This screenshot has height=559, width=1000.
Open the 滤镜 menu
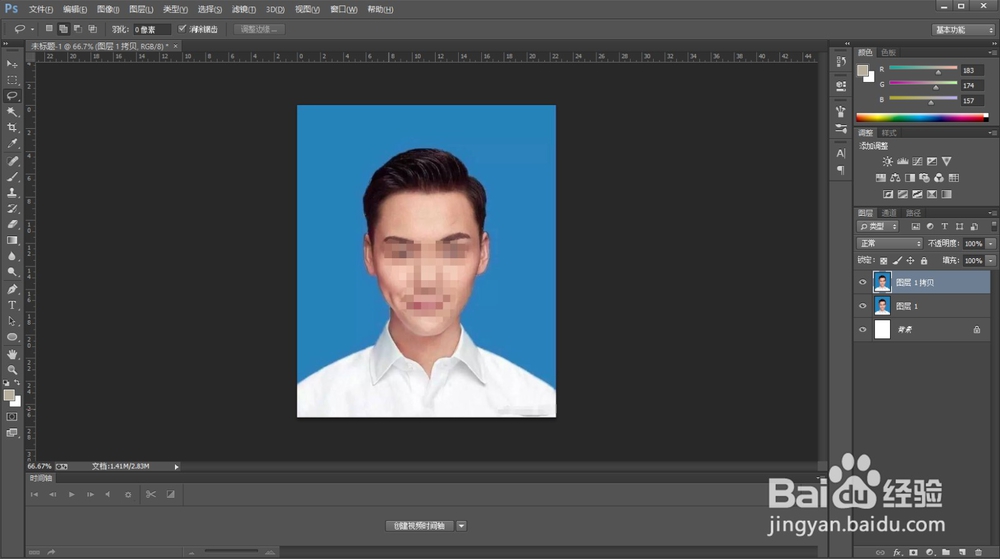[x=242, y=9]
